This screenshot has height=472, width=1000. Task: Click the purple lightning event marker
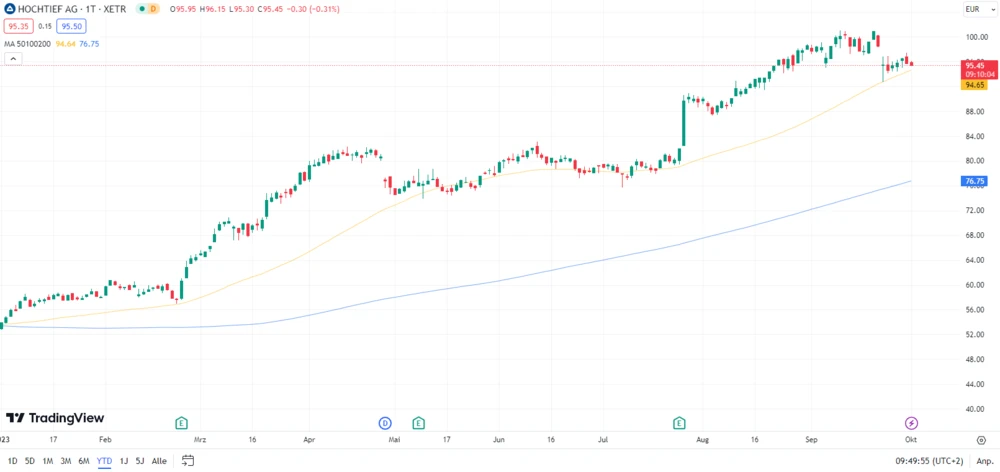tap(911, 423)
